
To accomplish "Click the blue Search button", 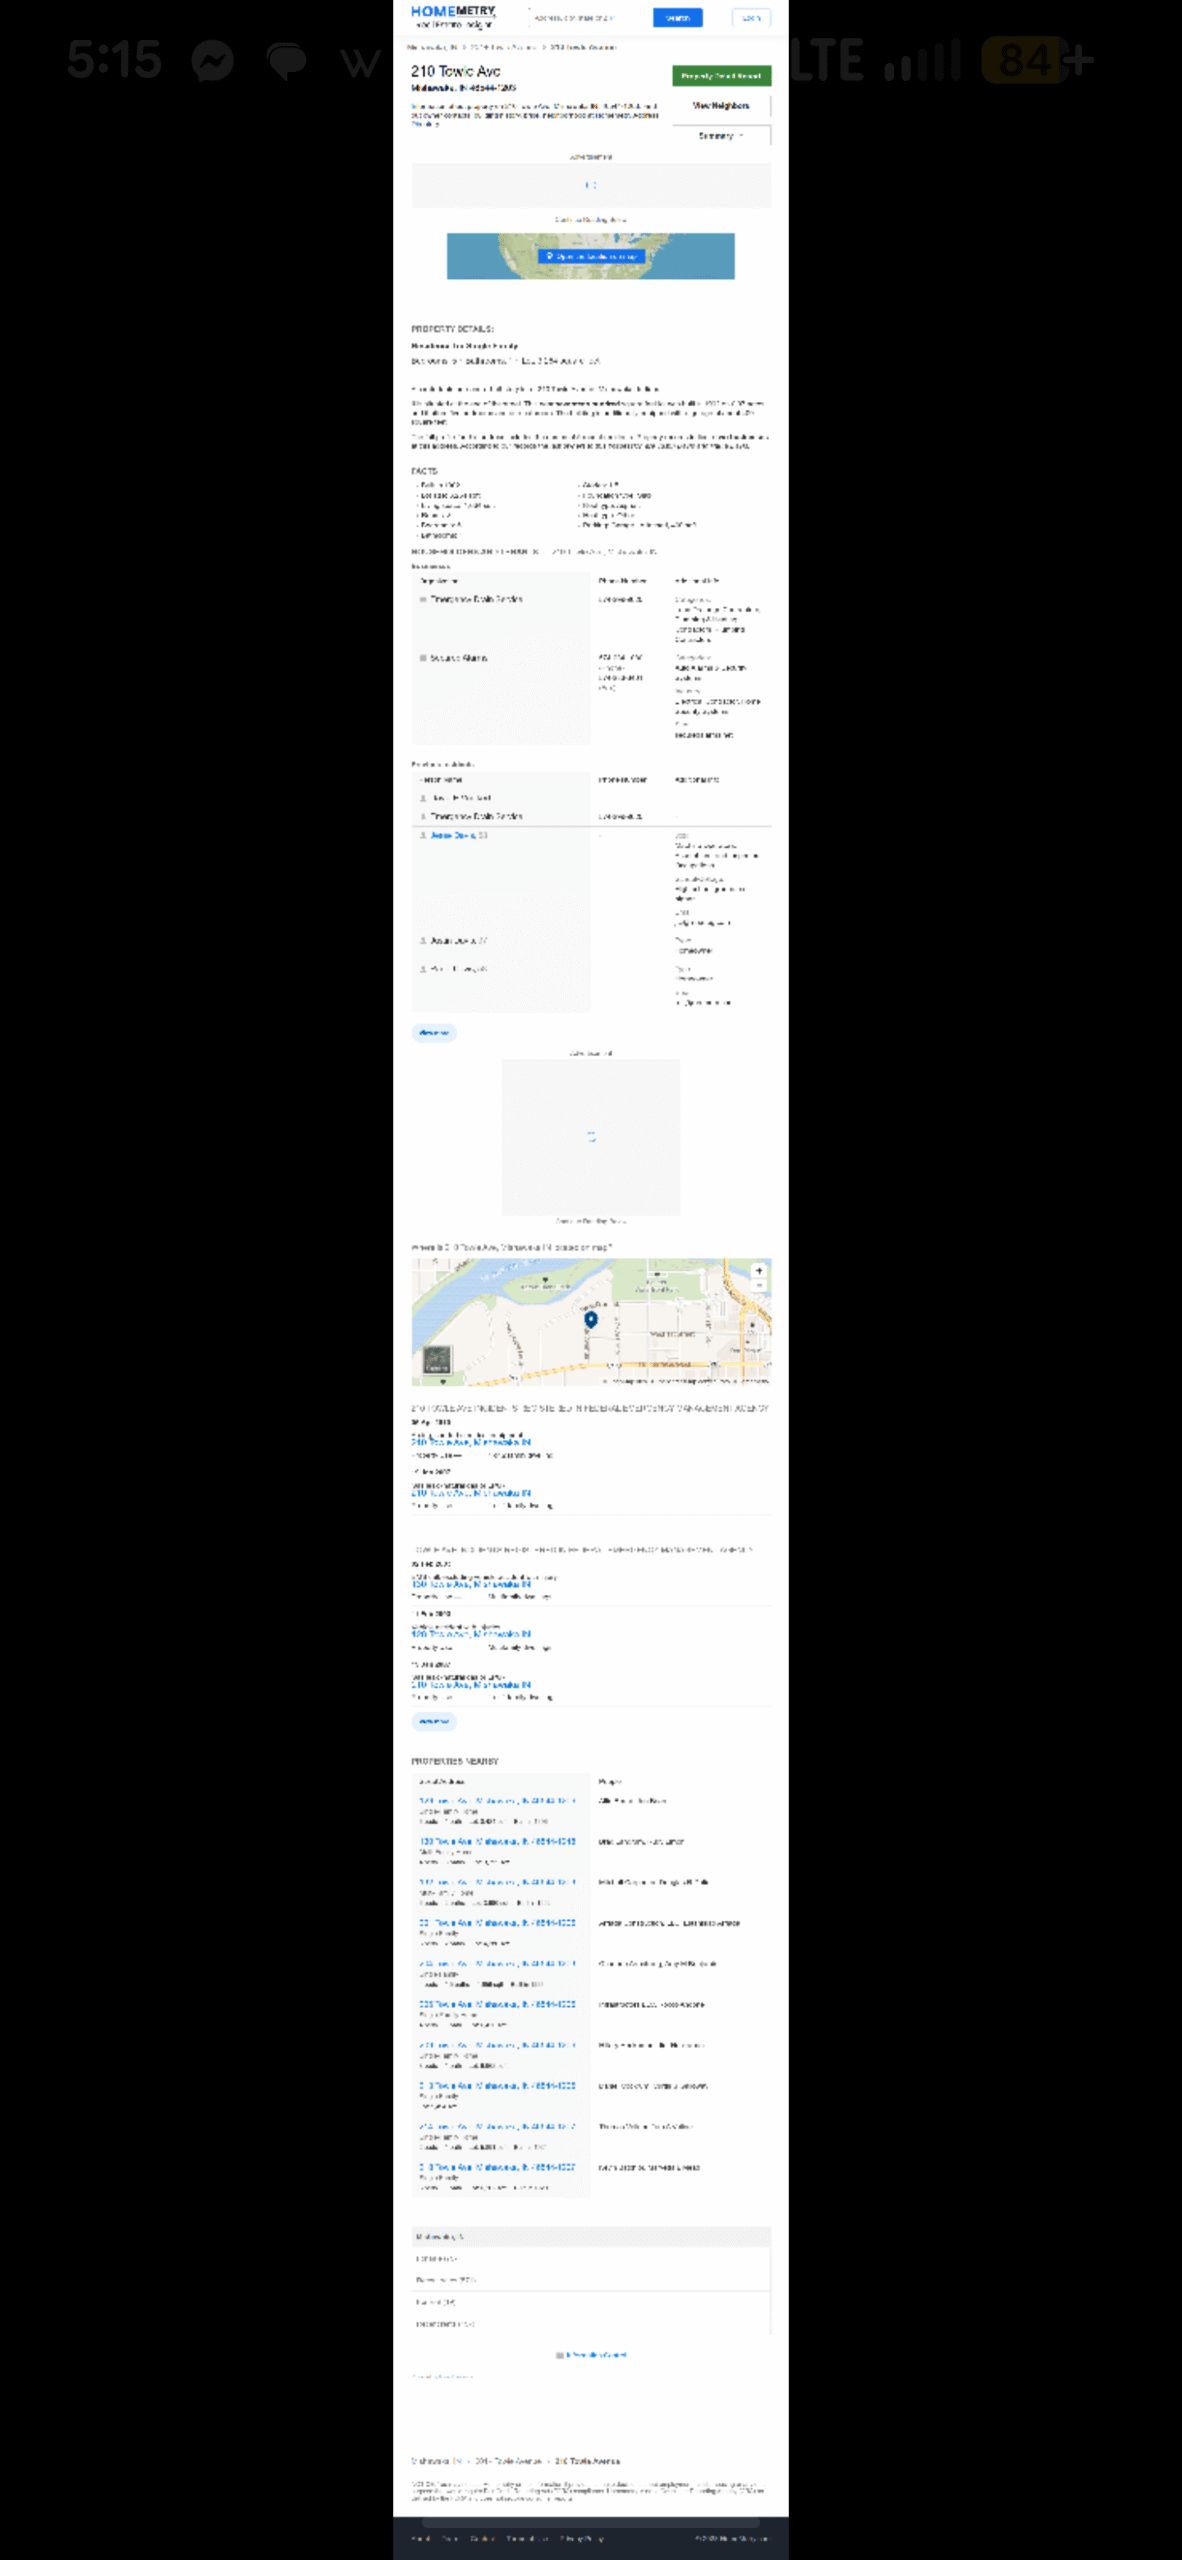I will pos(677,18).
